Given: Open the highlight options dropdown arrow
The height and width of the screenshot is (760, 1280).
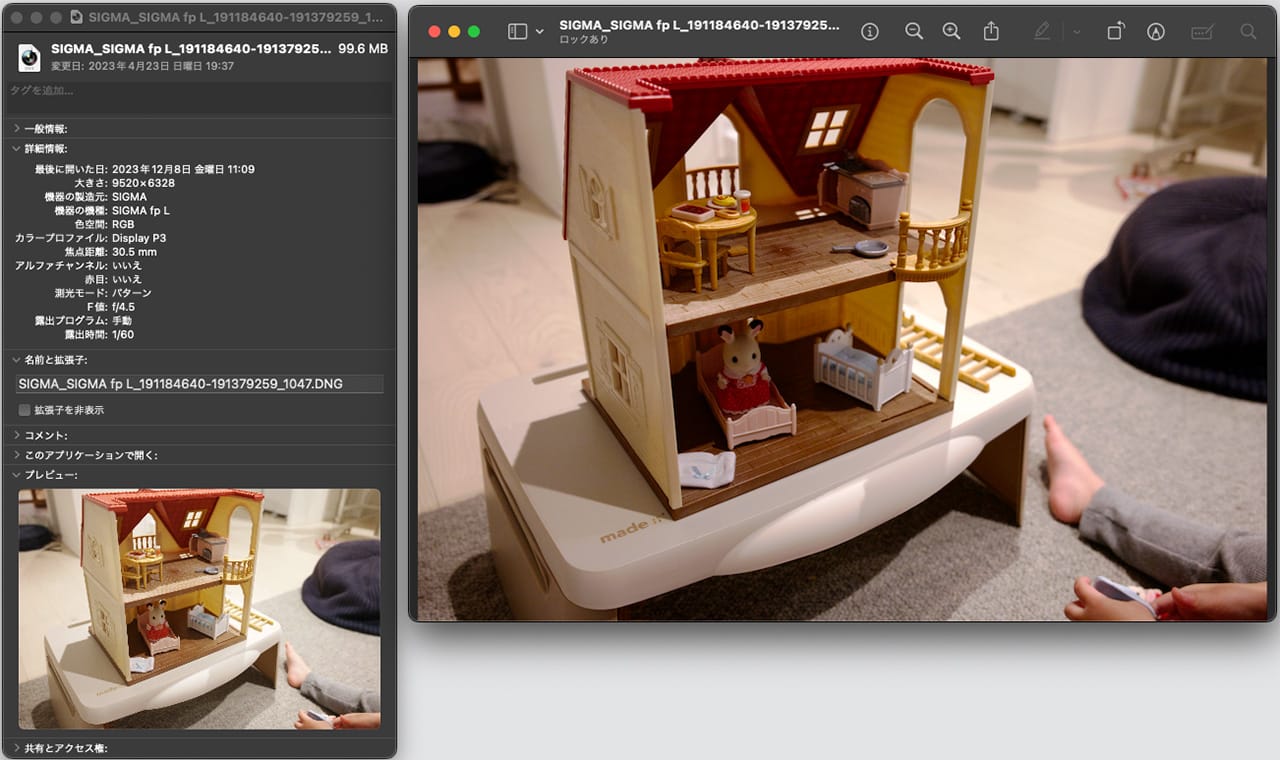Looking at the screenshot, I should click(1077, 32).
